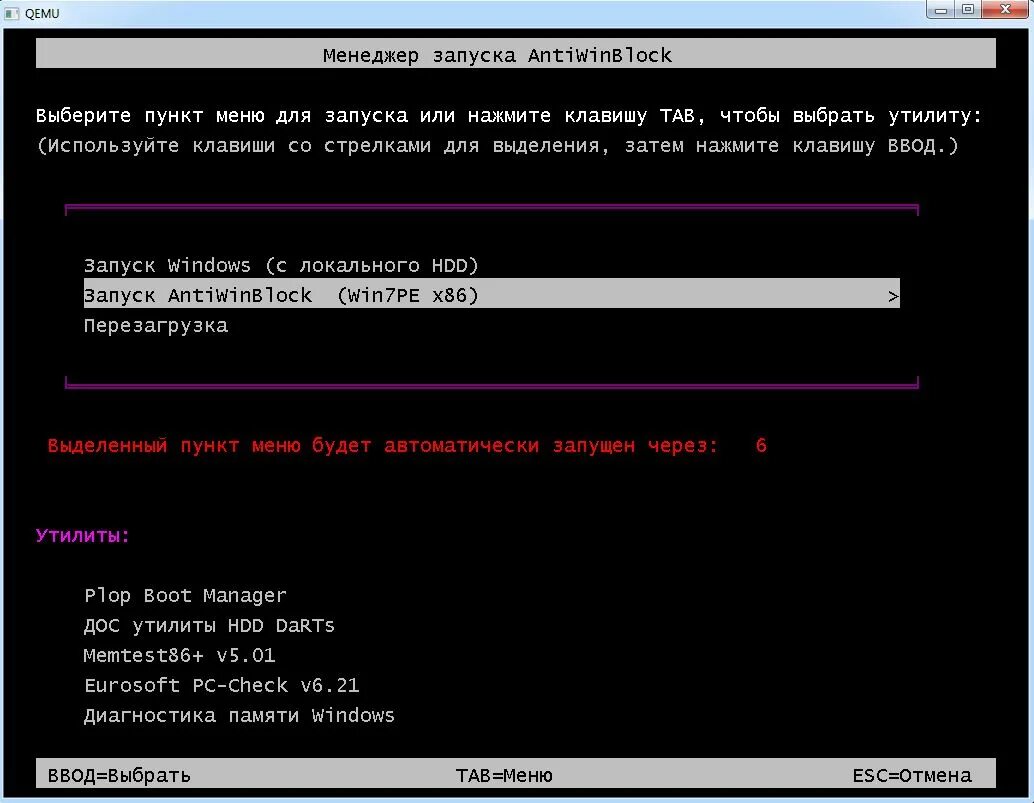Screen dimensions: 1034x803
Task: Click title 'Менеджер запуска AntiWinBlock'
Action: (x=497, y=55)
